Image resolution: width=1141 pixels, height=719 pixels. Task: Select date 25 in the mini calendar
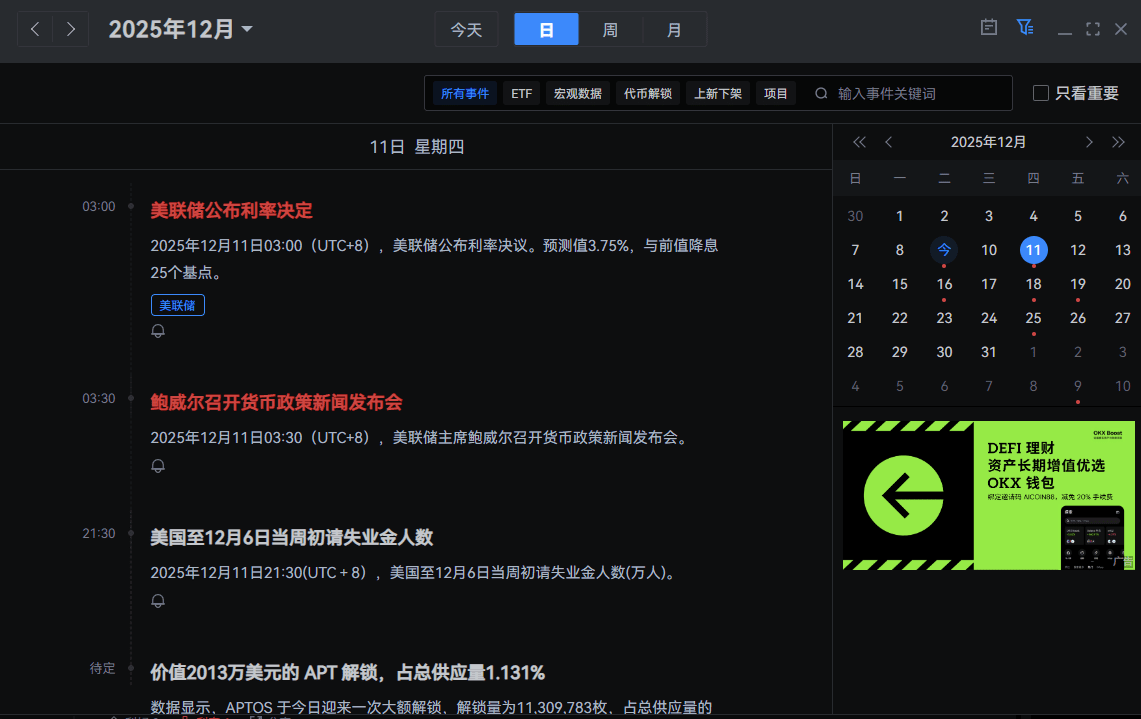pos(1033,318)
